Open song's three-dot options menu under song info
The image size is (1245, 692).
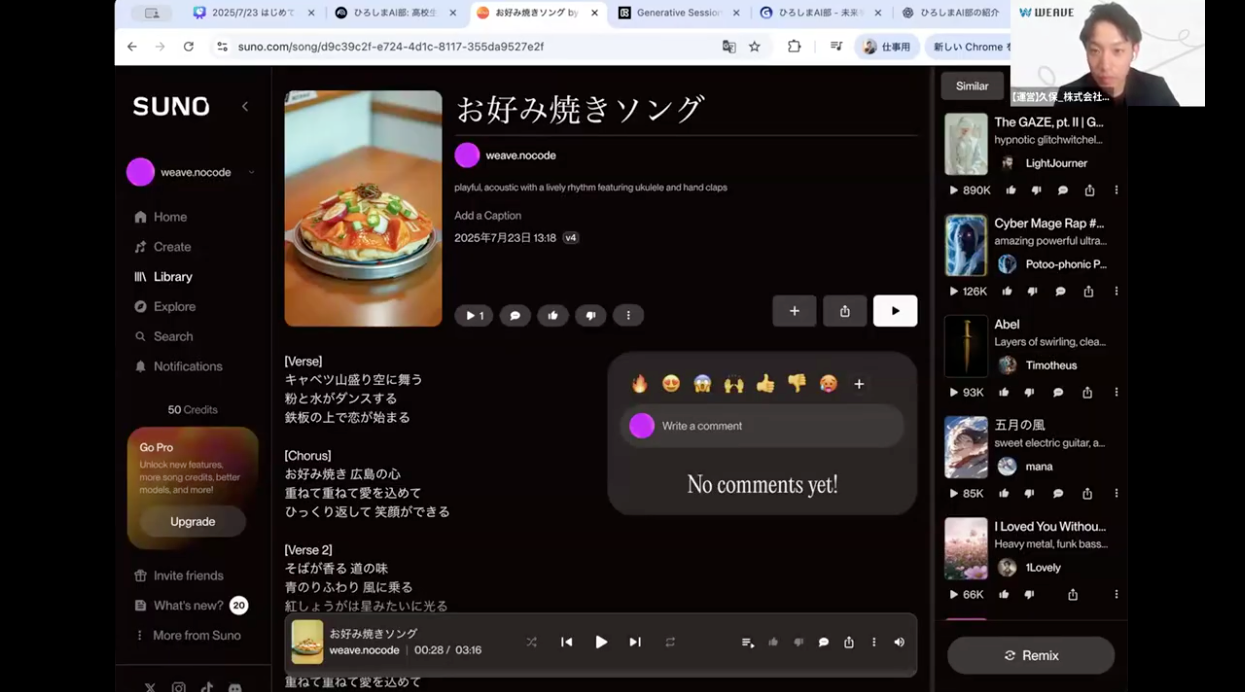pyautogui.click(x=628, y=315)
